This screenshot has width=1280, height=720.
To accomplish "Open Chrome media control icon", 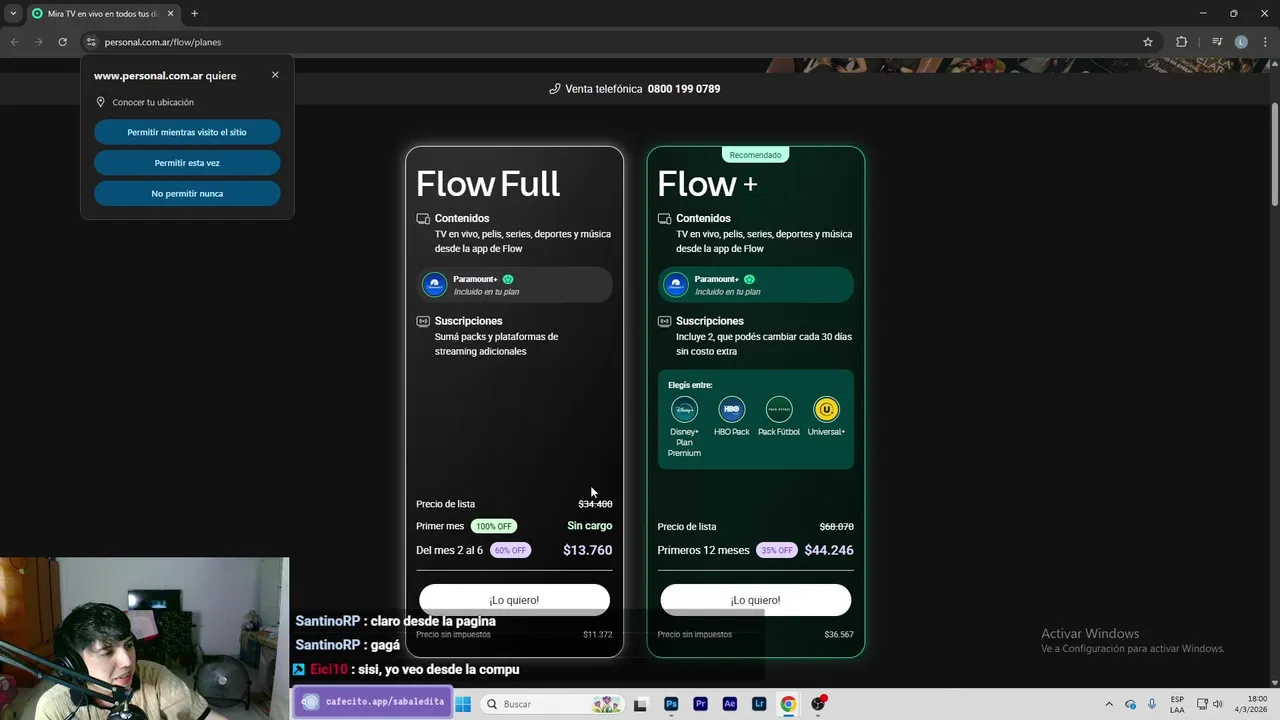I will click(x=1217, y=42).
